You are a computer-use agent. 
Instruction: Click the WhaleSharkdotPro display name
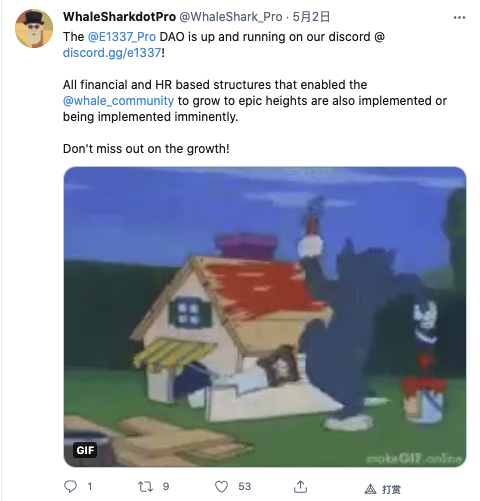pyautogui.click(x=119, y=17)
